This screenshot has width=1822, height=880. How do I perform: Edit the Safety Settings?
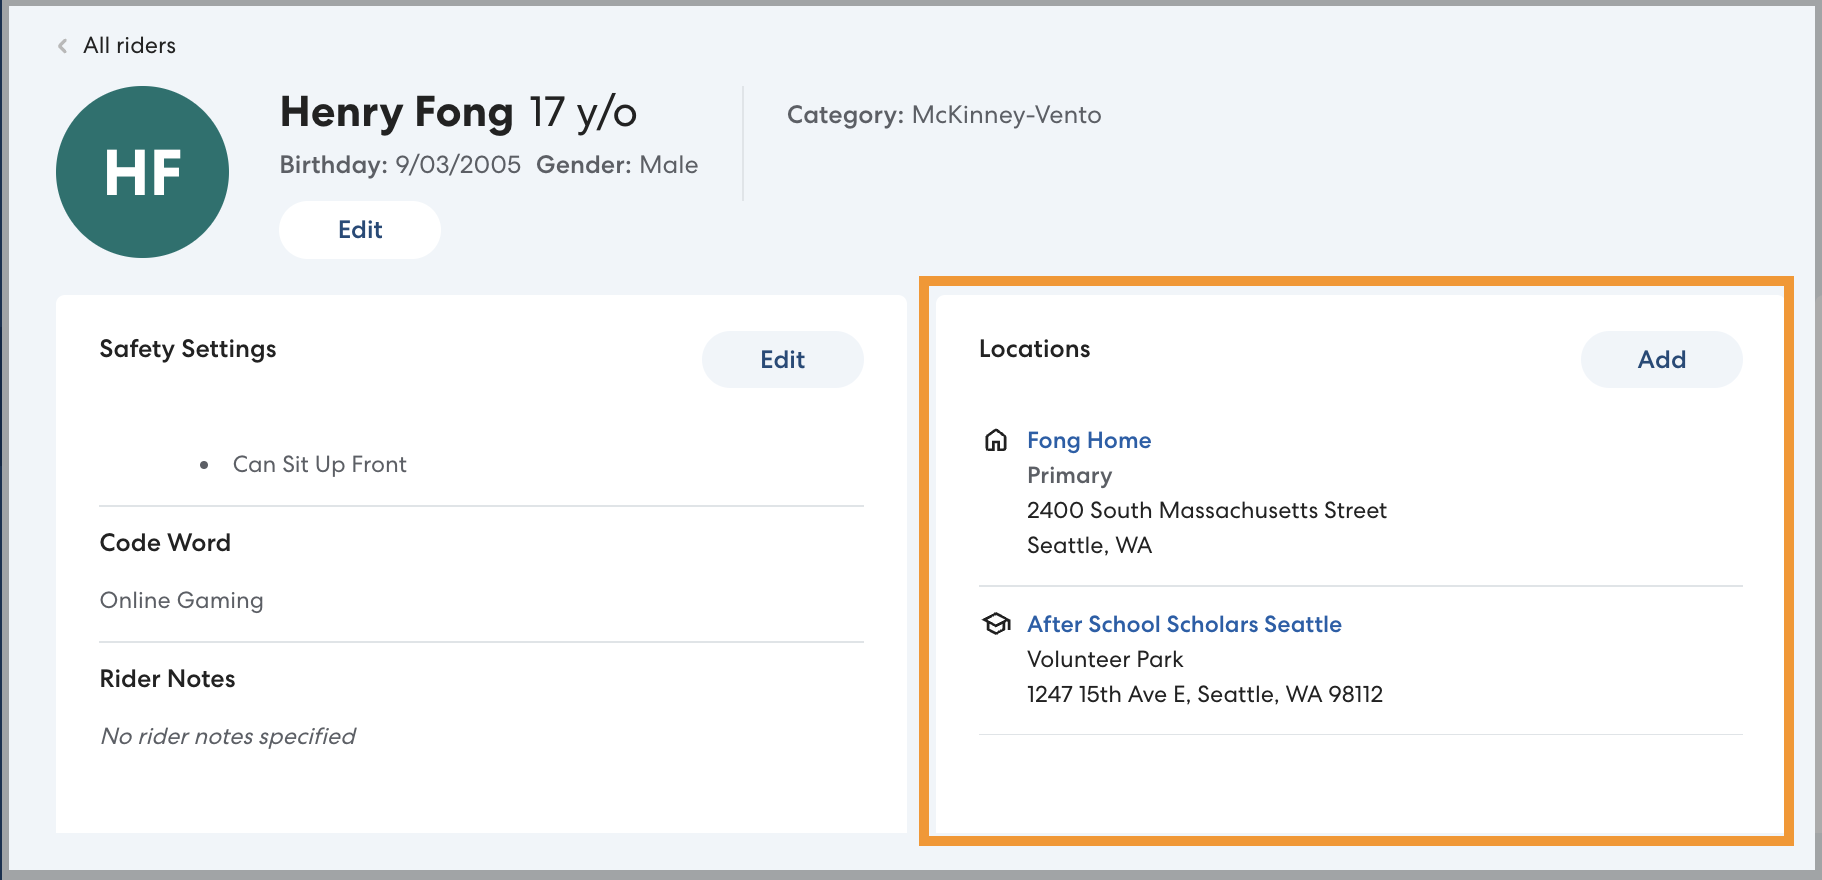coord(782,360)
